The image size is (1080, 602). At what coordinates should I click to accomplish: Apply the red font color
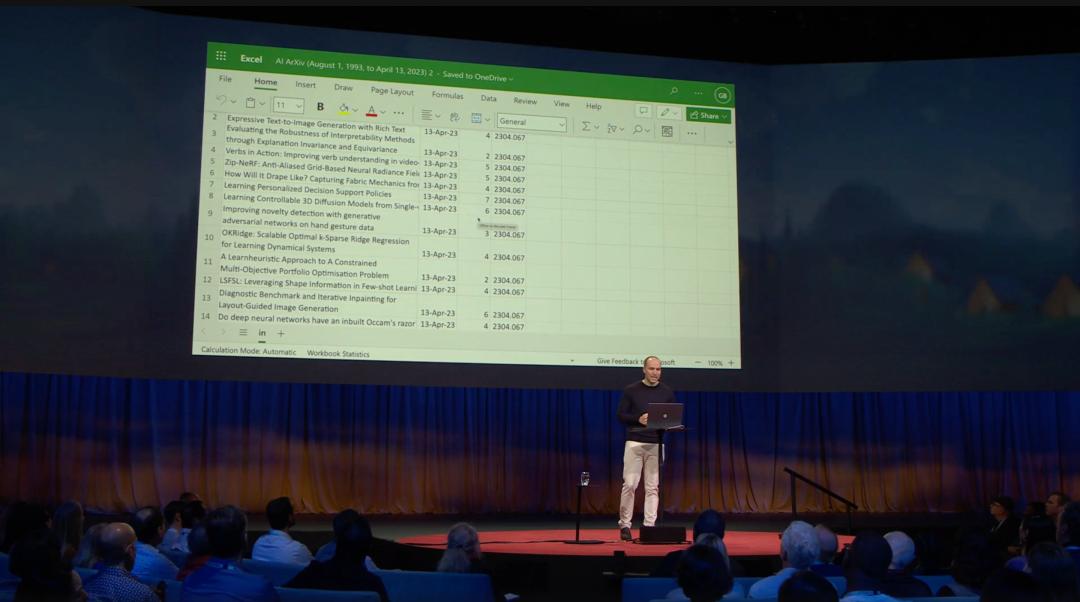click(x=372, y=110)
